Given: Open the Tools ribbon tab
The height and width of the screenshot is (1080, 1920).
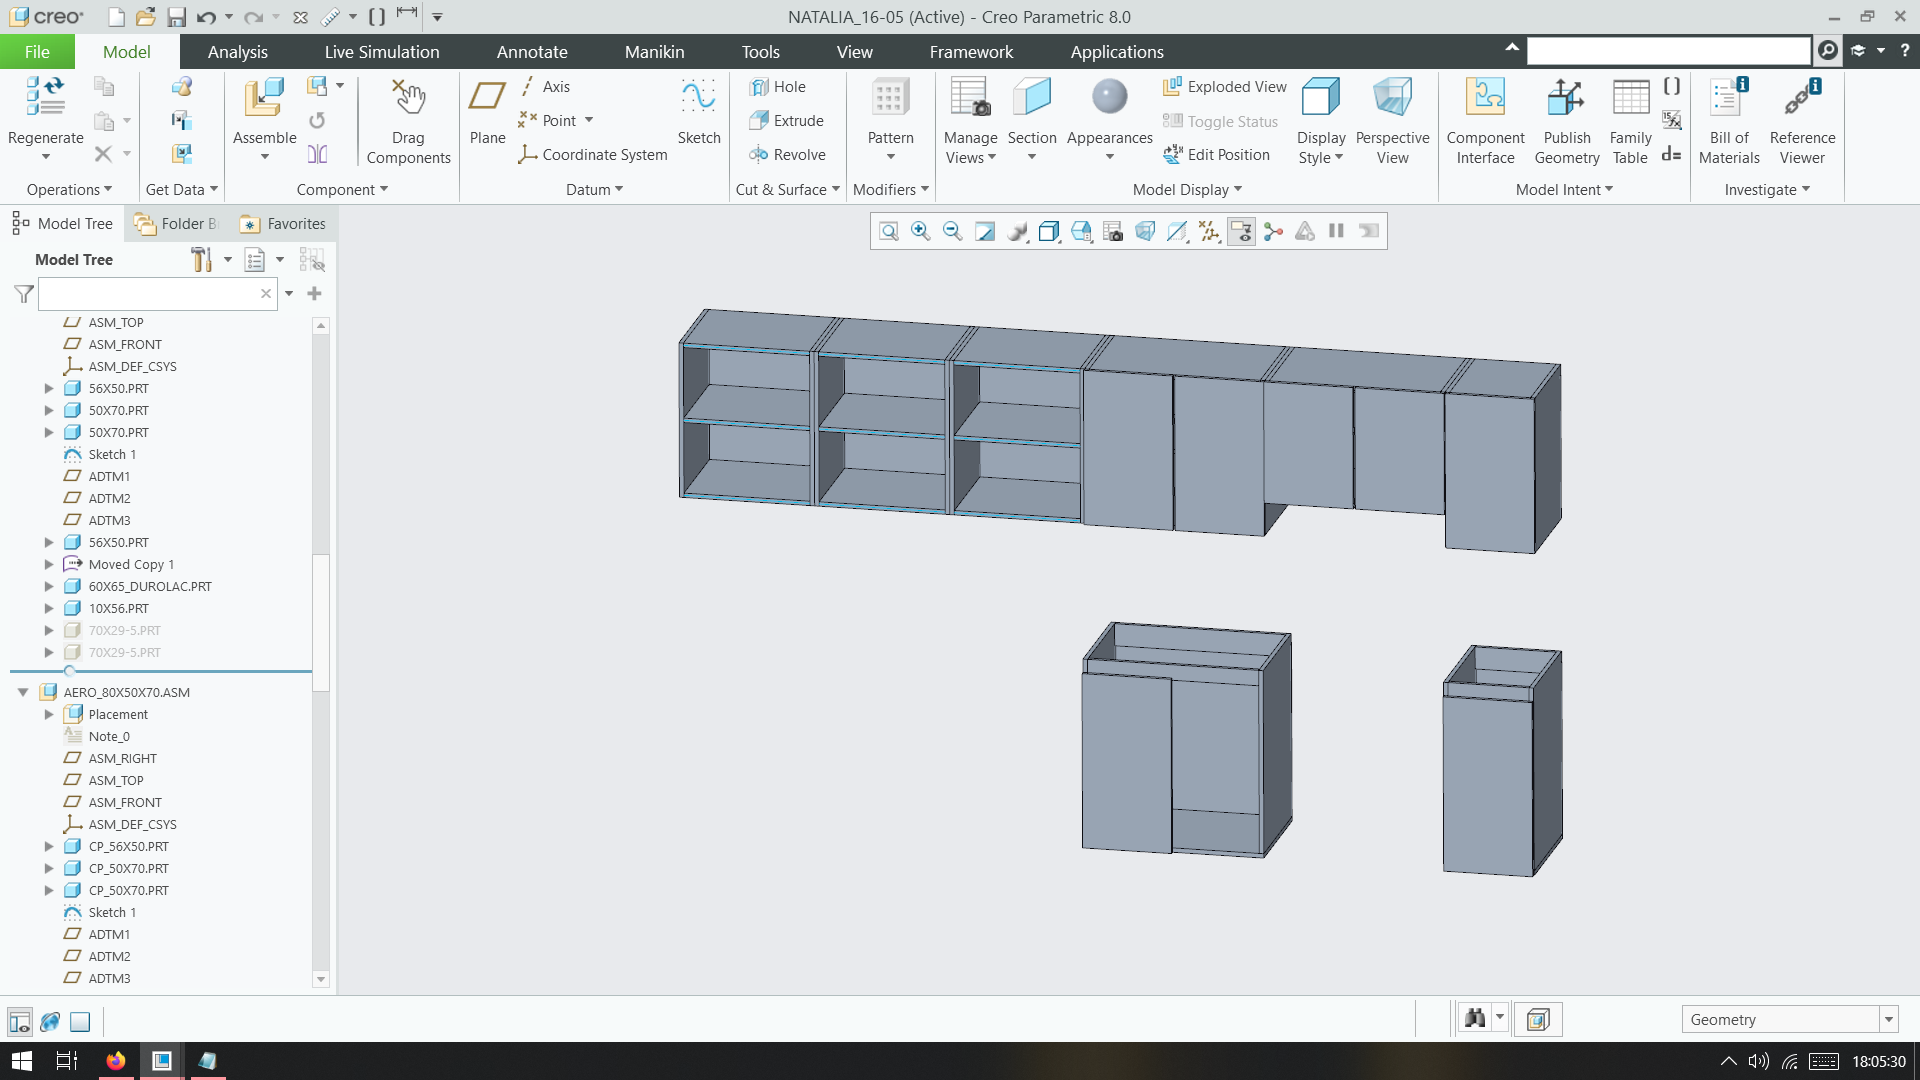Looking at the screenshot, I should pos(760,51).
